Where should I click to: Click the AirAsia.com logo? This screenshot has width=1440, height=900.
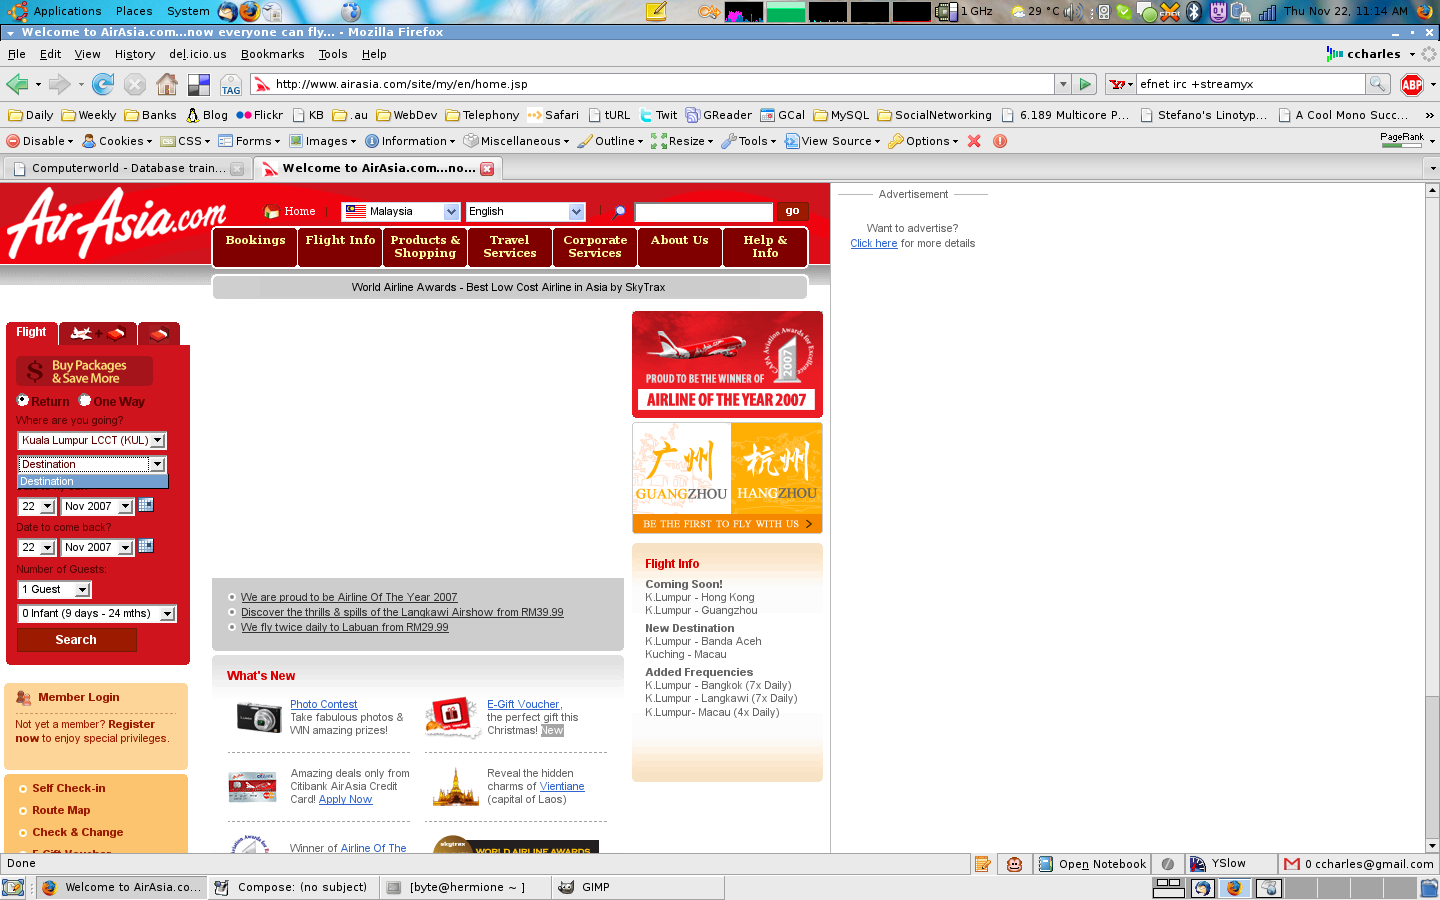117,222
